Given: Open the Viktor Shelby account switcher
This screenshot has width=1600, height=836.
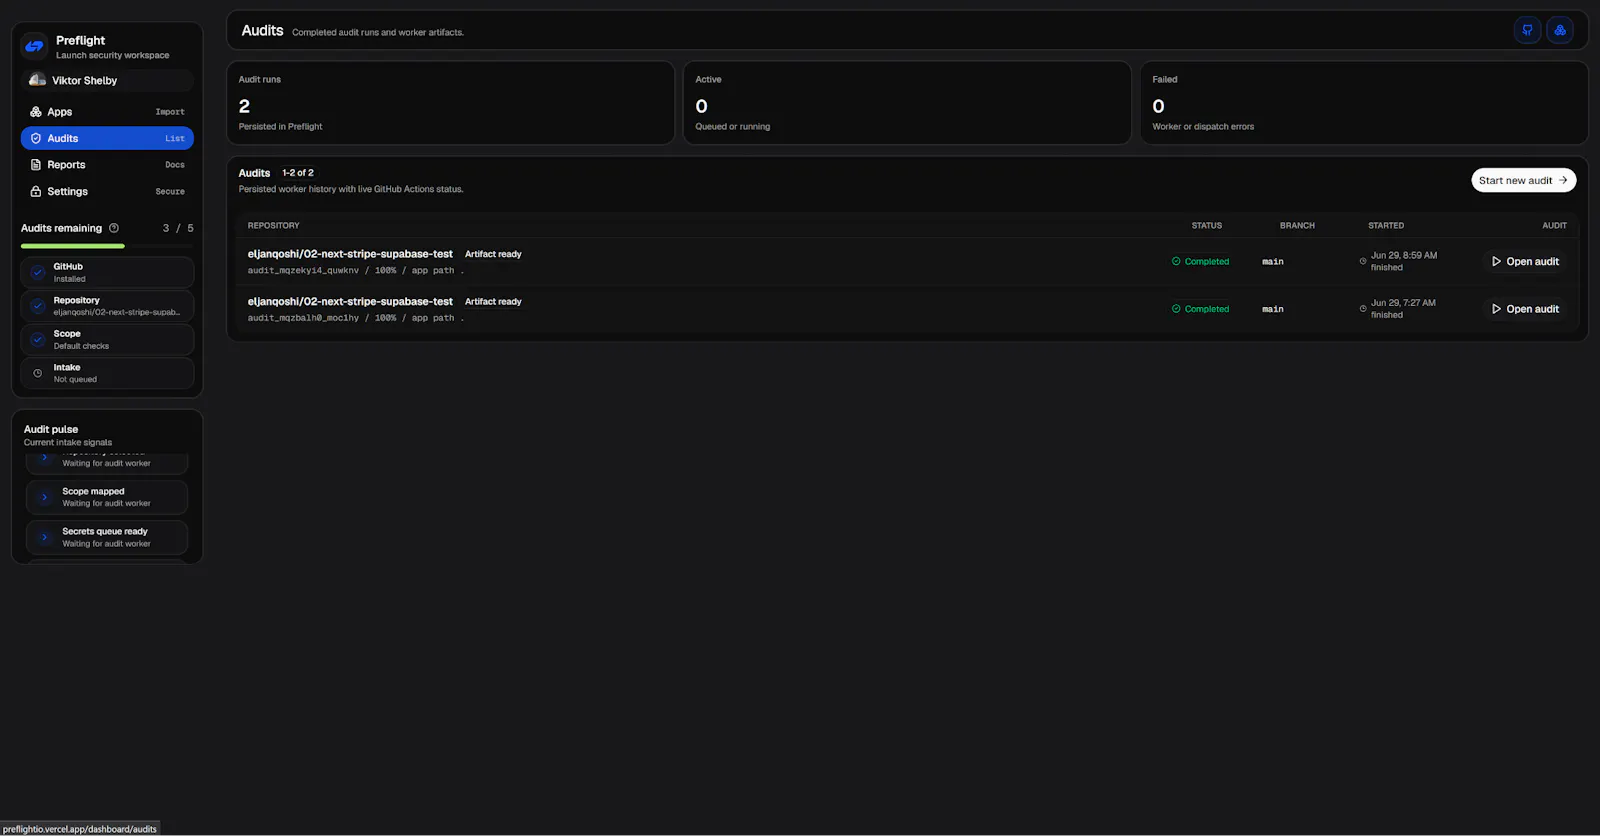Looking at the screenshot, I should pos(107,80).
